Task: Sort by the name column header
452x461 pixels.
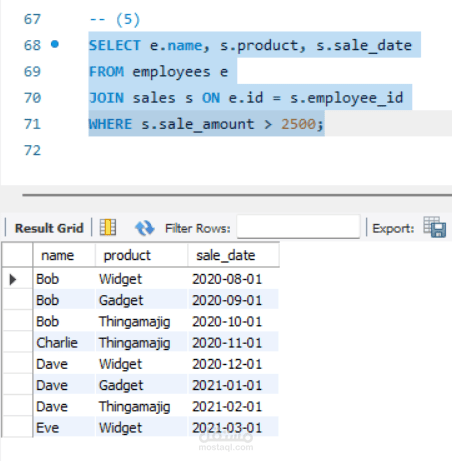Action: pyautogui.click(x=64, y=255)
